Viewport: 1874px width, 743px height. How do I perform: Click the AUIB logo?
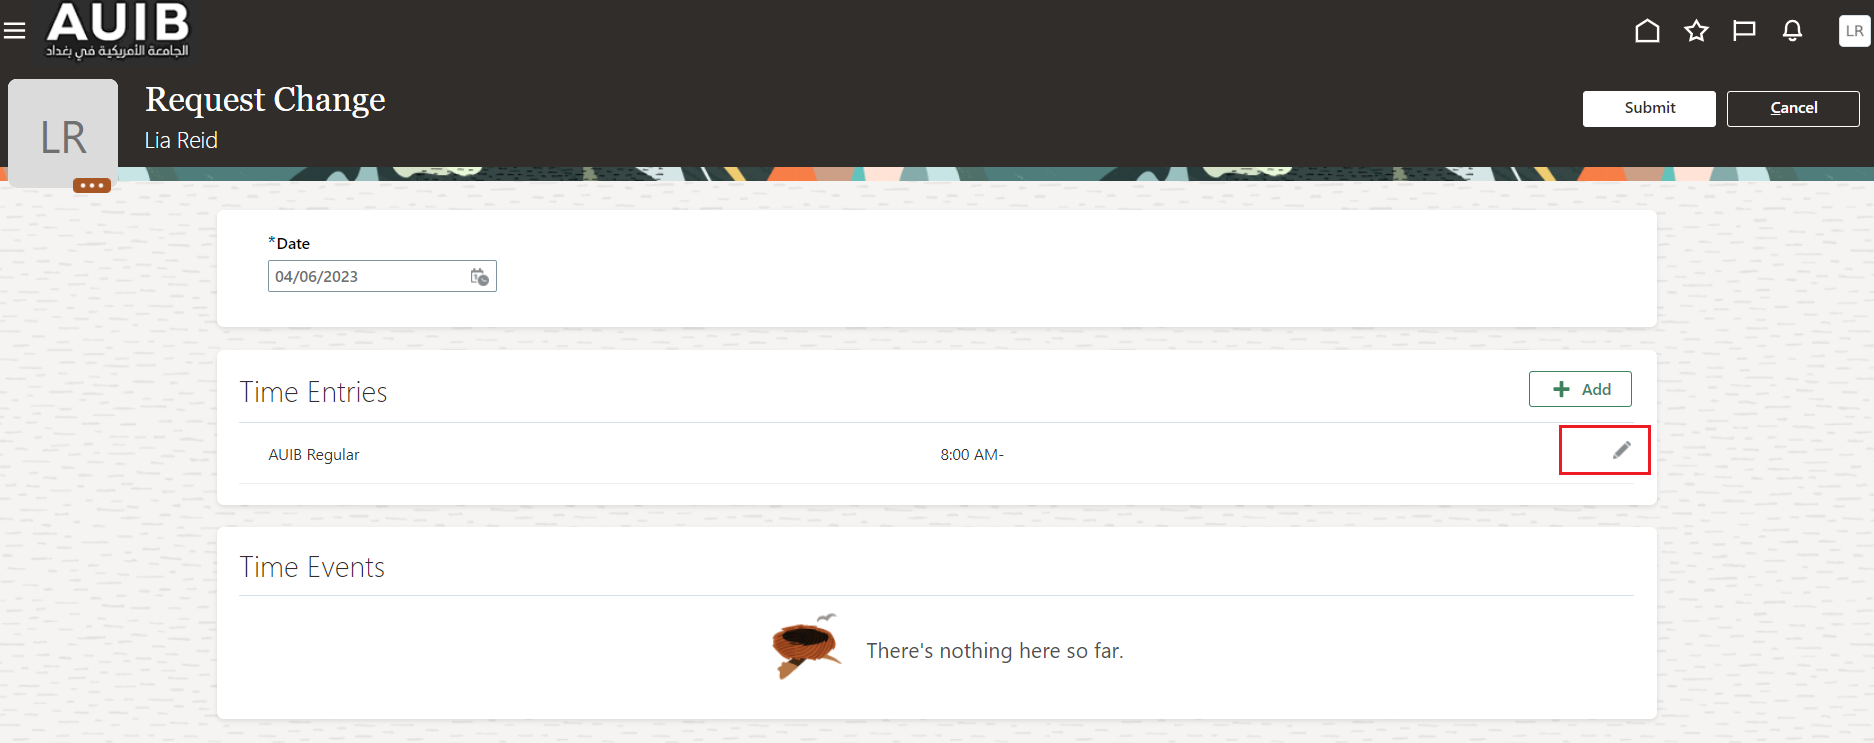click(117, 30)
